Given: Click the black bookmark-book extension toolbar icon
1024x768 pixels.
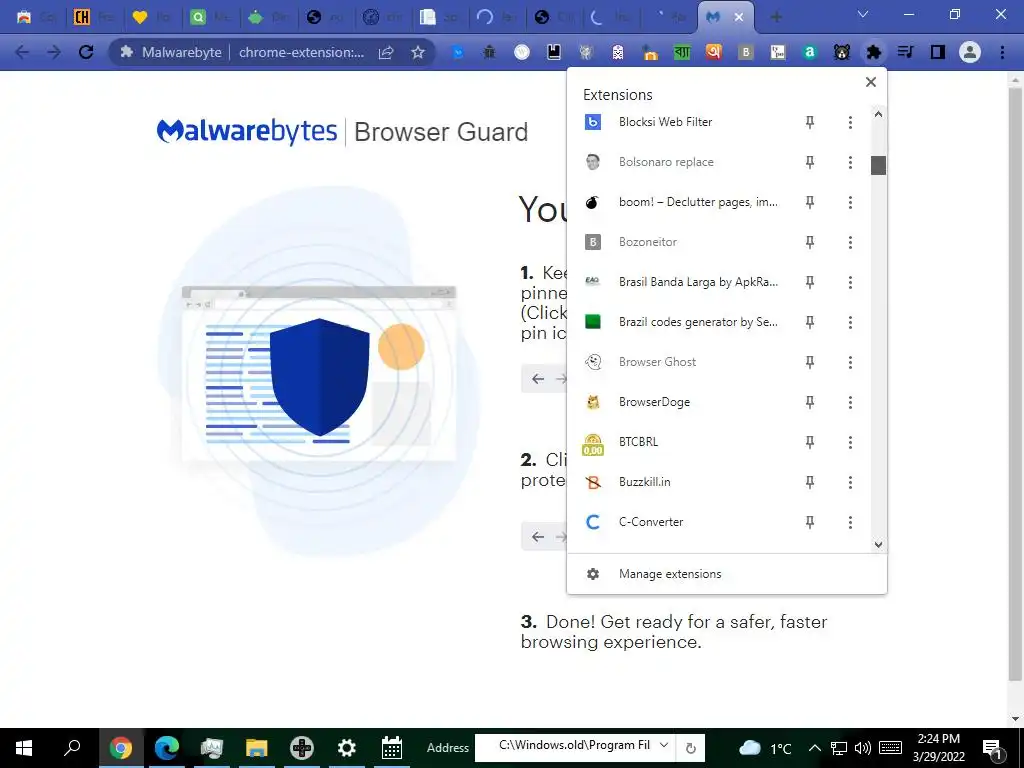Looking at the screenshot, I should click(x=553, y=52).
